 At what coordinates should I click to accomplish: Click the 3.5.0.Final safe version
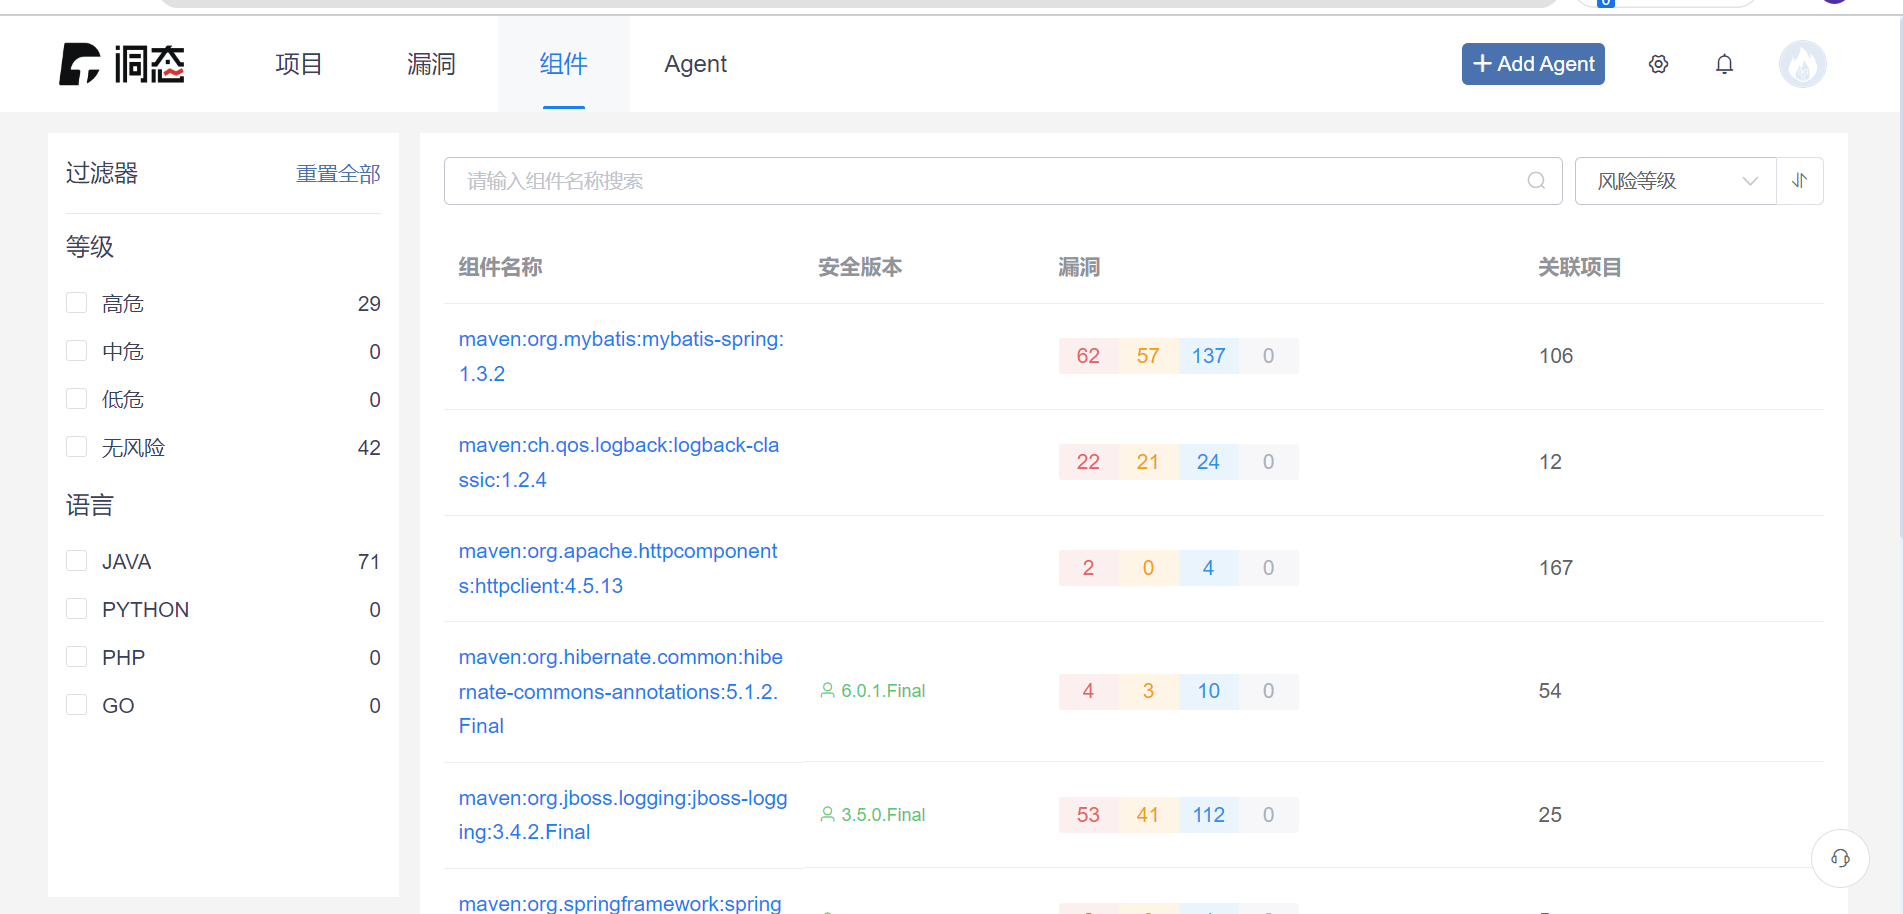(873, 815)
